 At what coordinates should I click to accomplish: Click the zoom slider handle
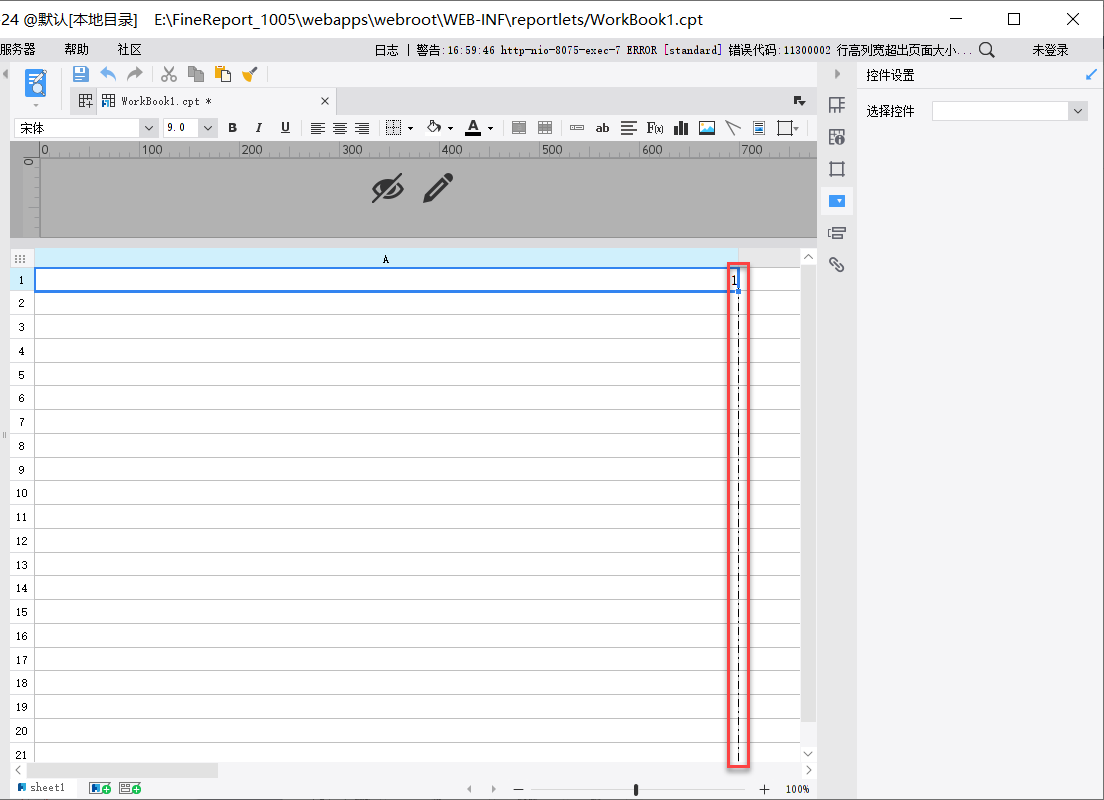(x=636, y=789)
